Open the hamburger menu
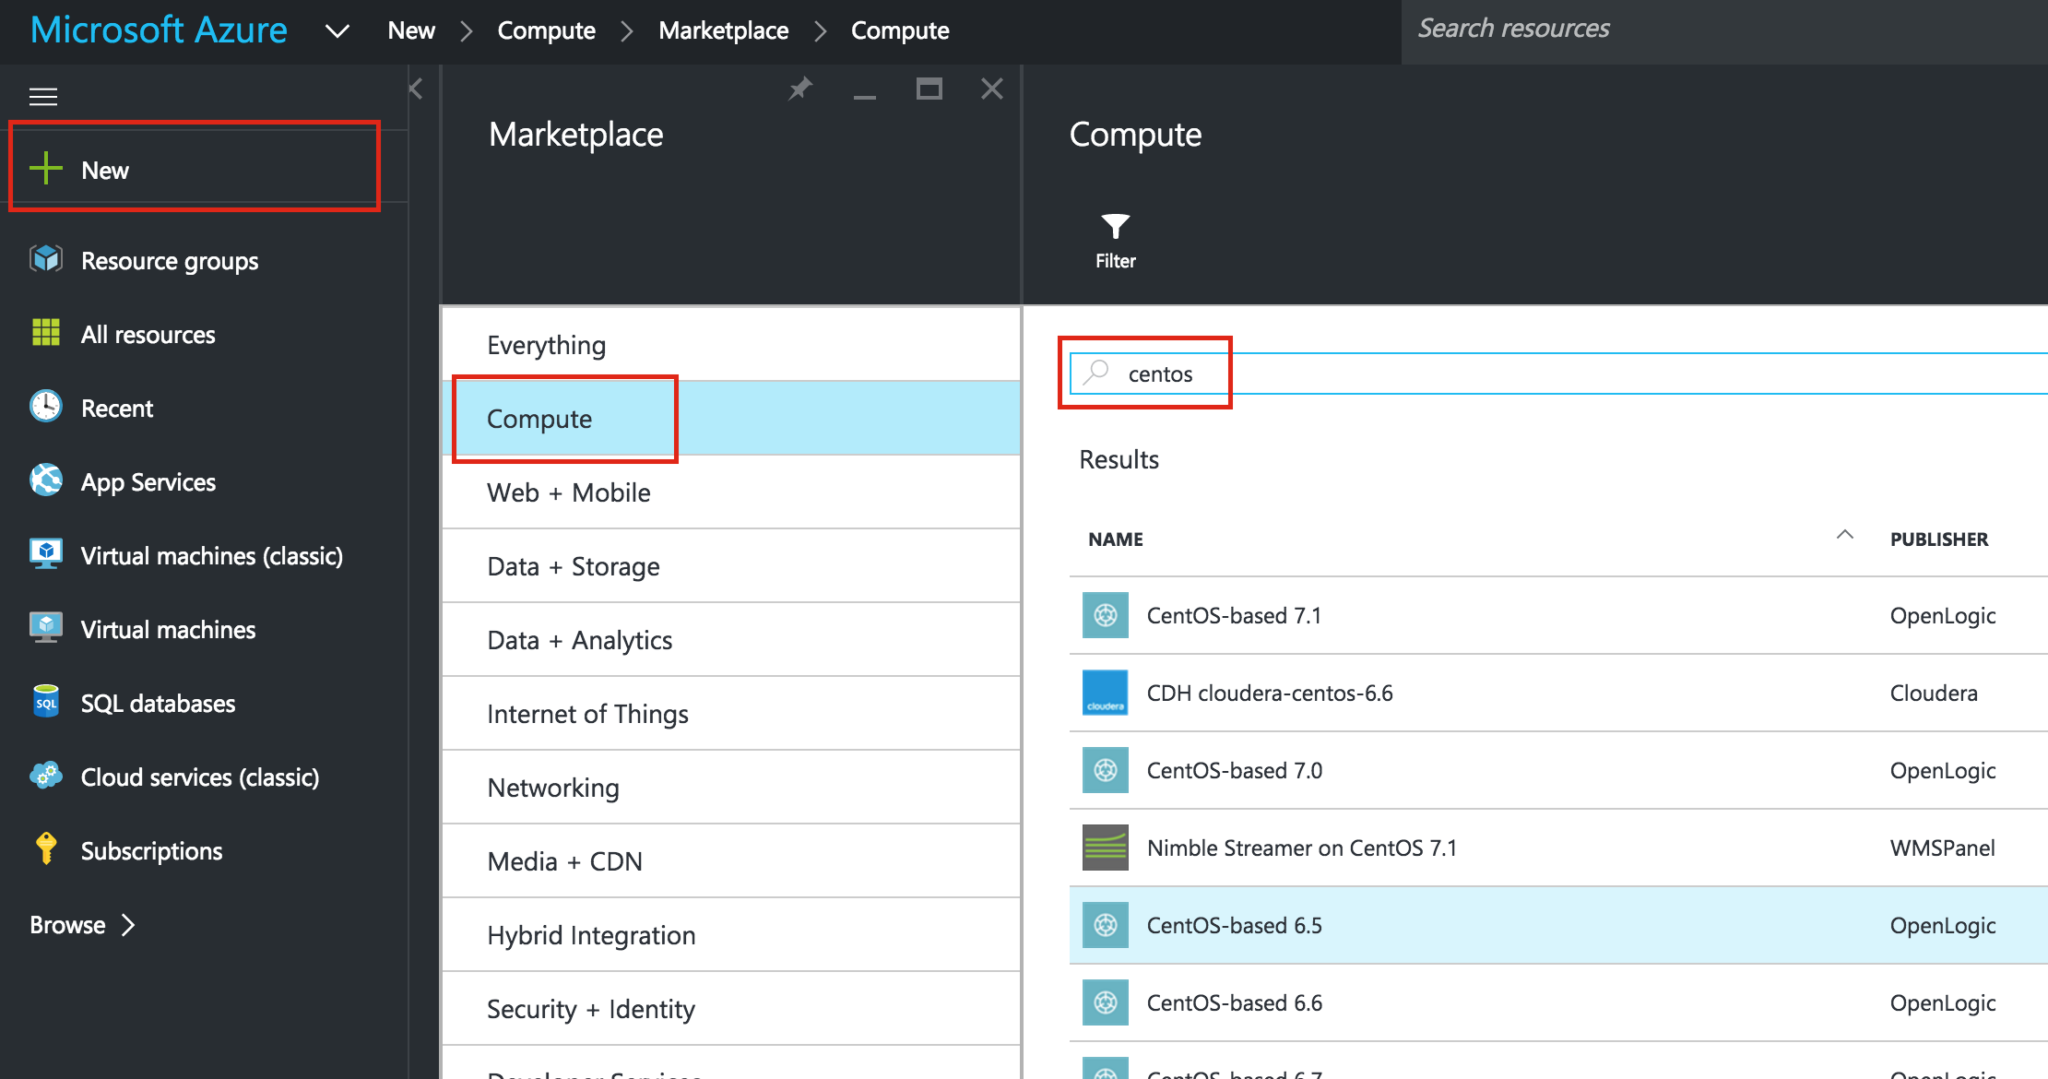The image size is (2048, 1079). click(x=43, y=96)
